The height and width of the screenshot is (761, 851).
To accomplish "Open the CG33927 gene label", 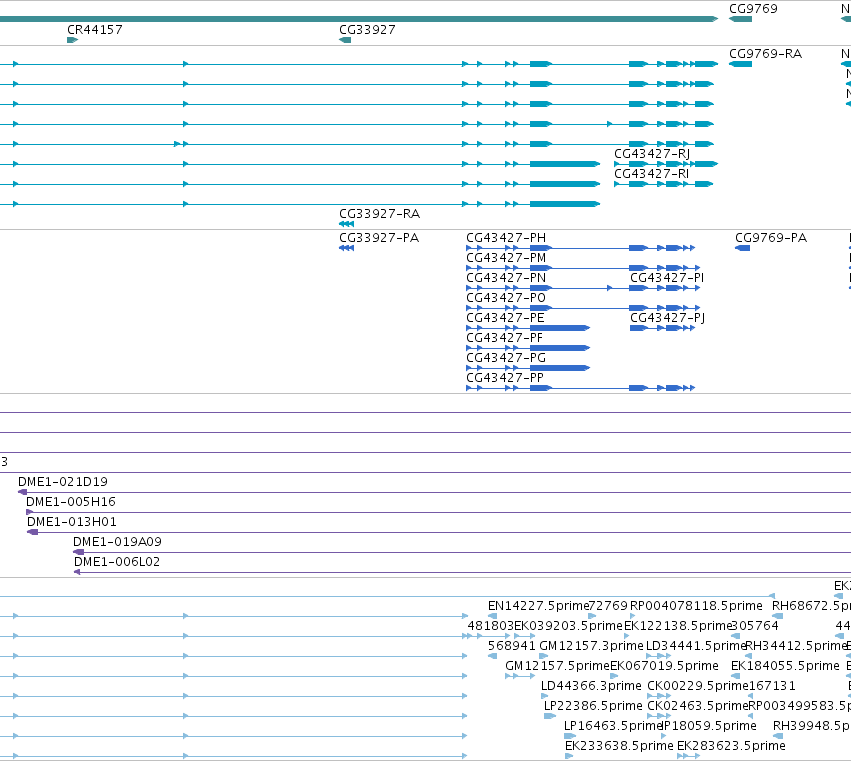I will 367,30.
